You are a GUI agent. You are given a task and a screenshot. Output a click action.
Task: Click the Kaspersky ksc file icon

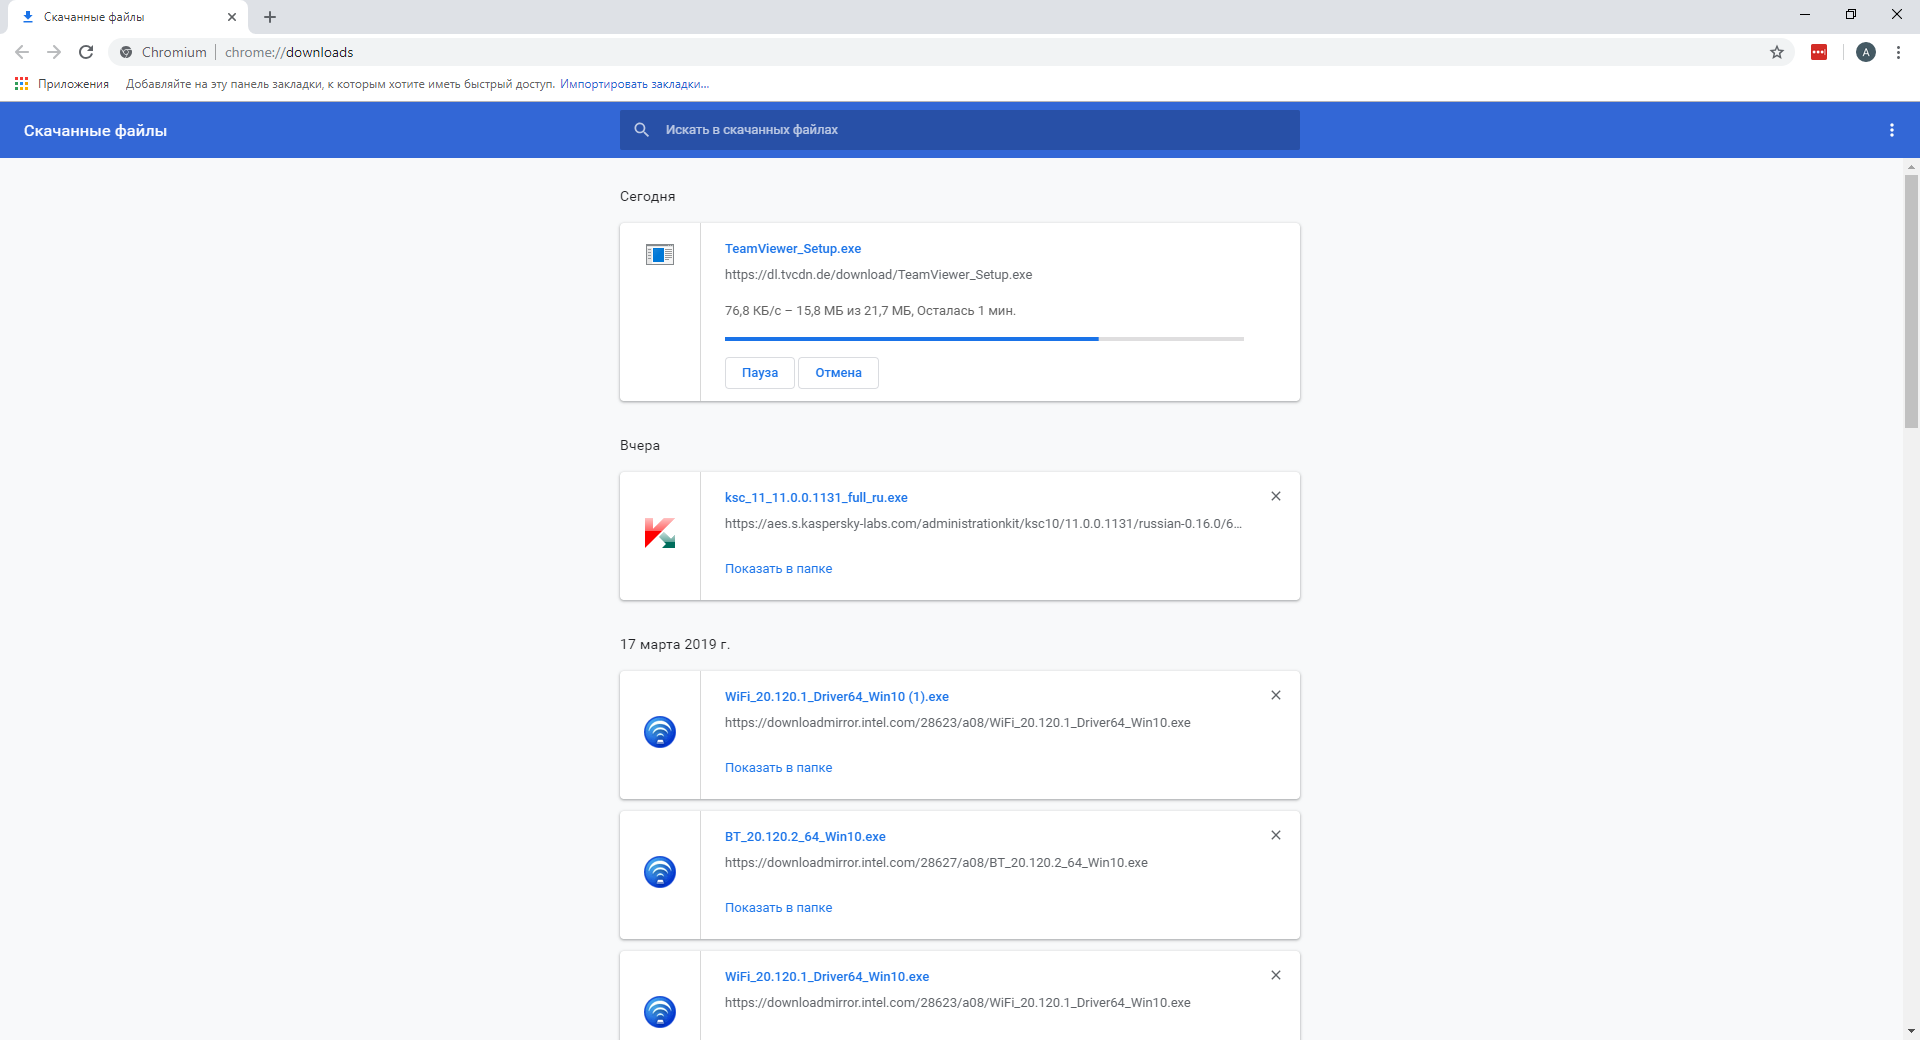point(660,533)
